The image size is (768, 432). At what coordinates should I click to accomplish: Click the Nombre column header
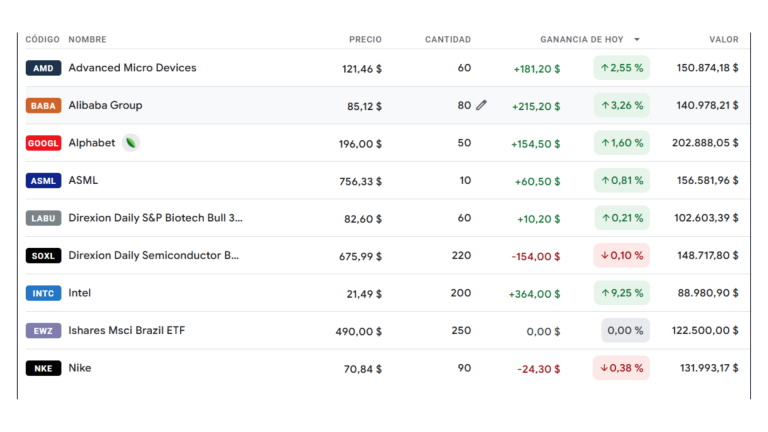pos(87,40)
